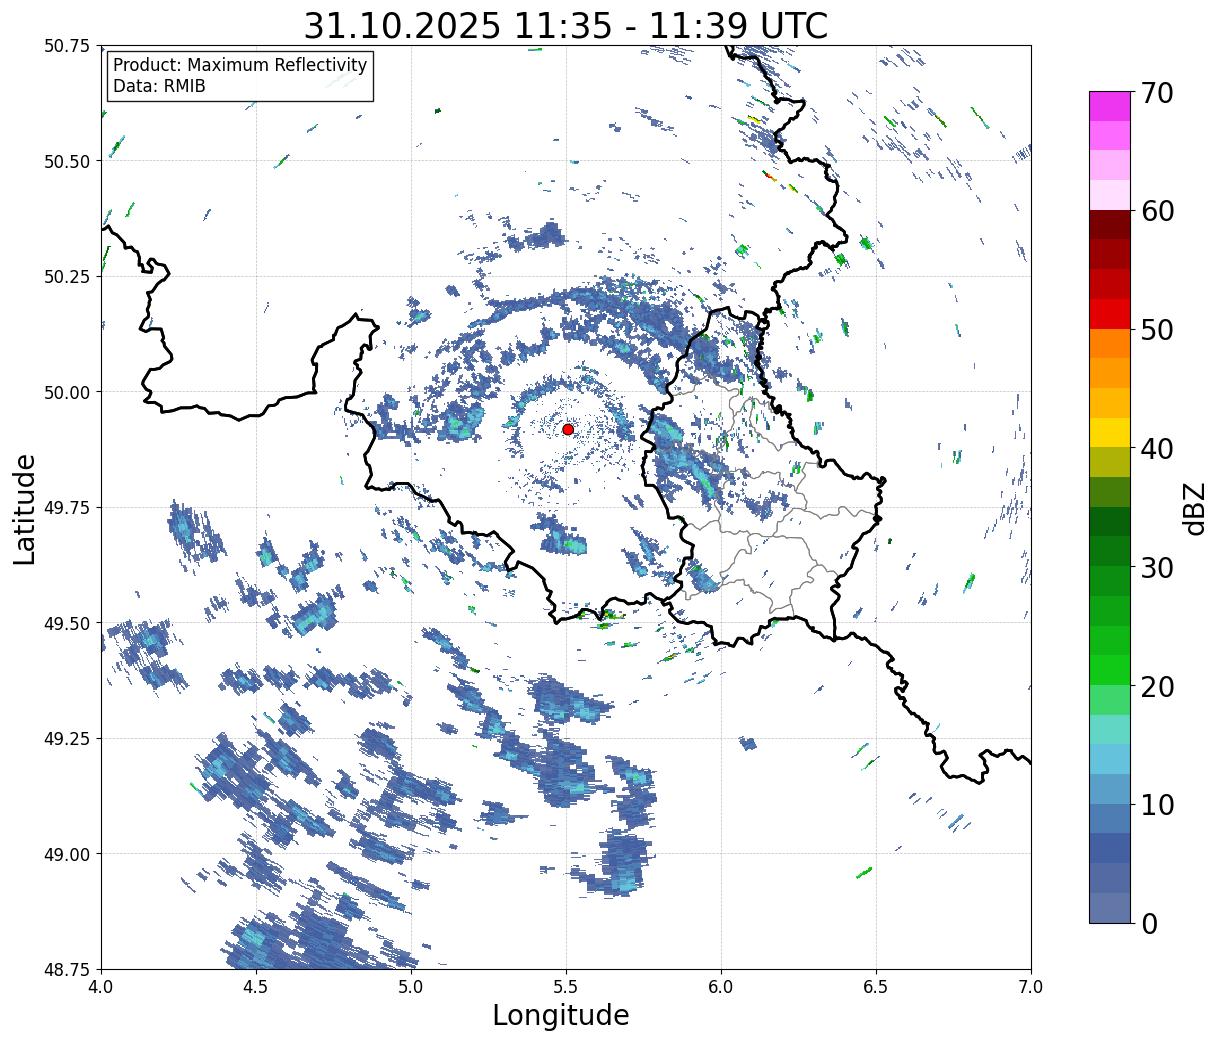Click the latitude tick label 50.25
The image size is (1219, 1040).
pos(67,277)
